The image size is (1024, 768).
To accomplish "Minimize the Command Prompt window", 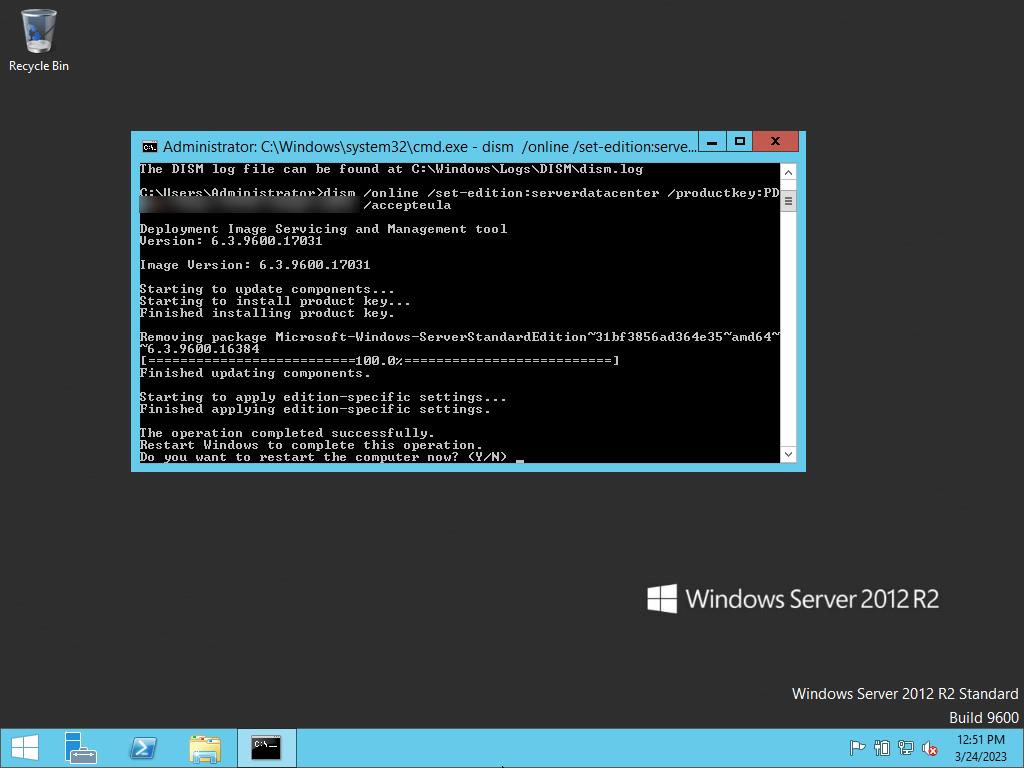I will (x=712, y=141).
